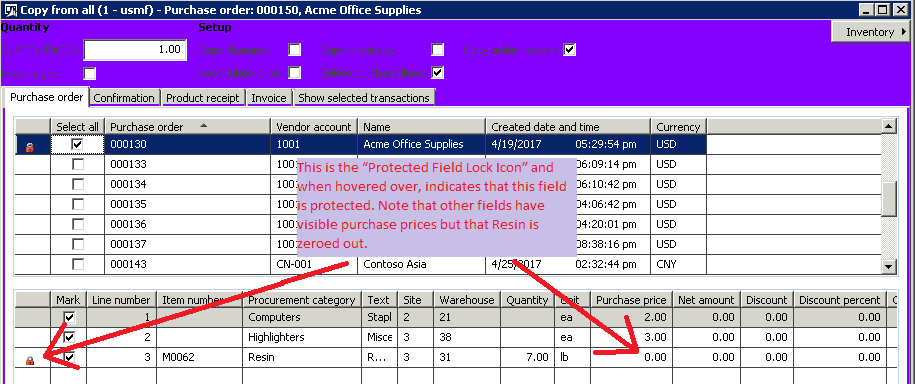Select purchase order 000136 cell
This screenshot has height=384, width=915.
[x=187, y=224]
